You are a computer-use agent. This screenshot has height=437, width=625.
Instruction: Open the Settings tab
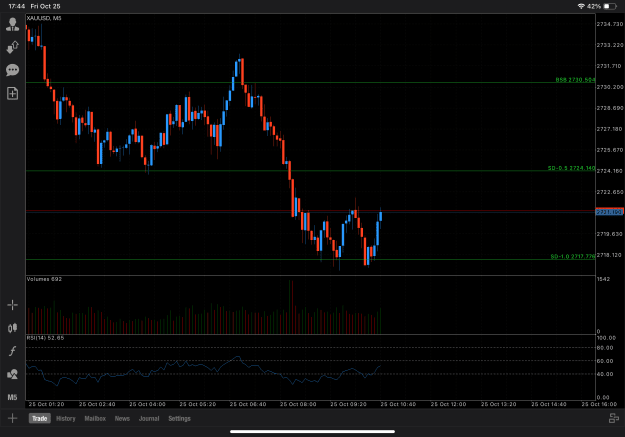[x=179, y=418]
